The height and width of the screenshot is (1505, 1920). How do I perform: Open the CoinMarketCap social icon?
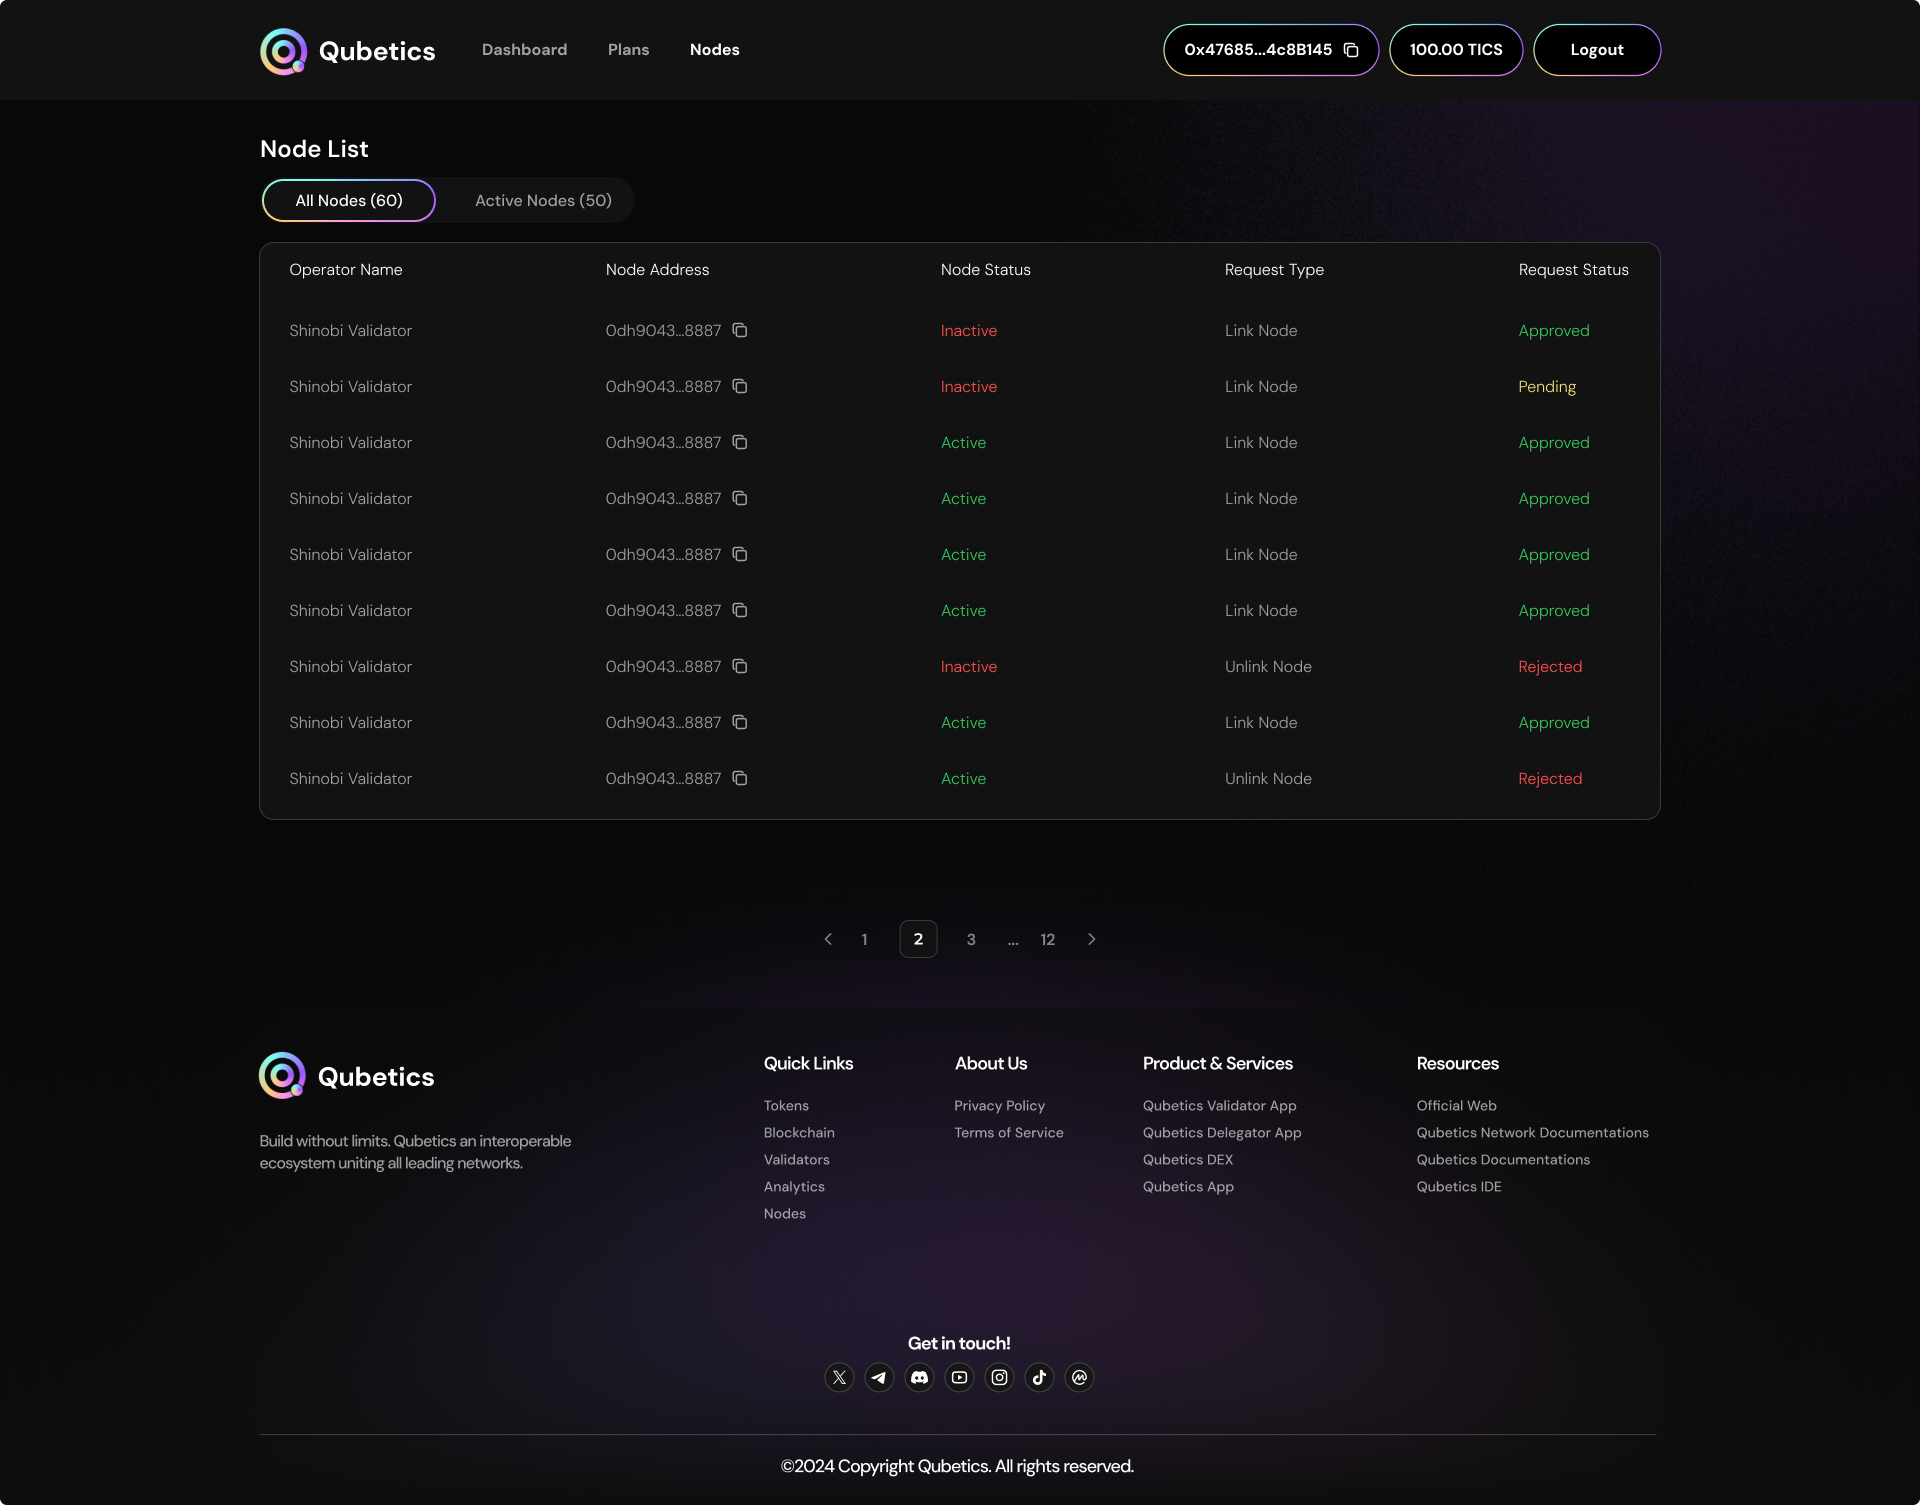click(x=1079, y=1377)
